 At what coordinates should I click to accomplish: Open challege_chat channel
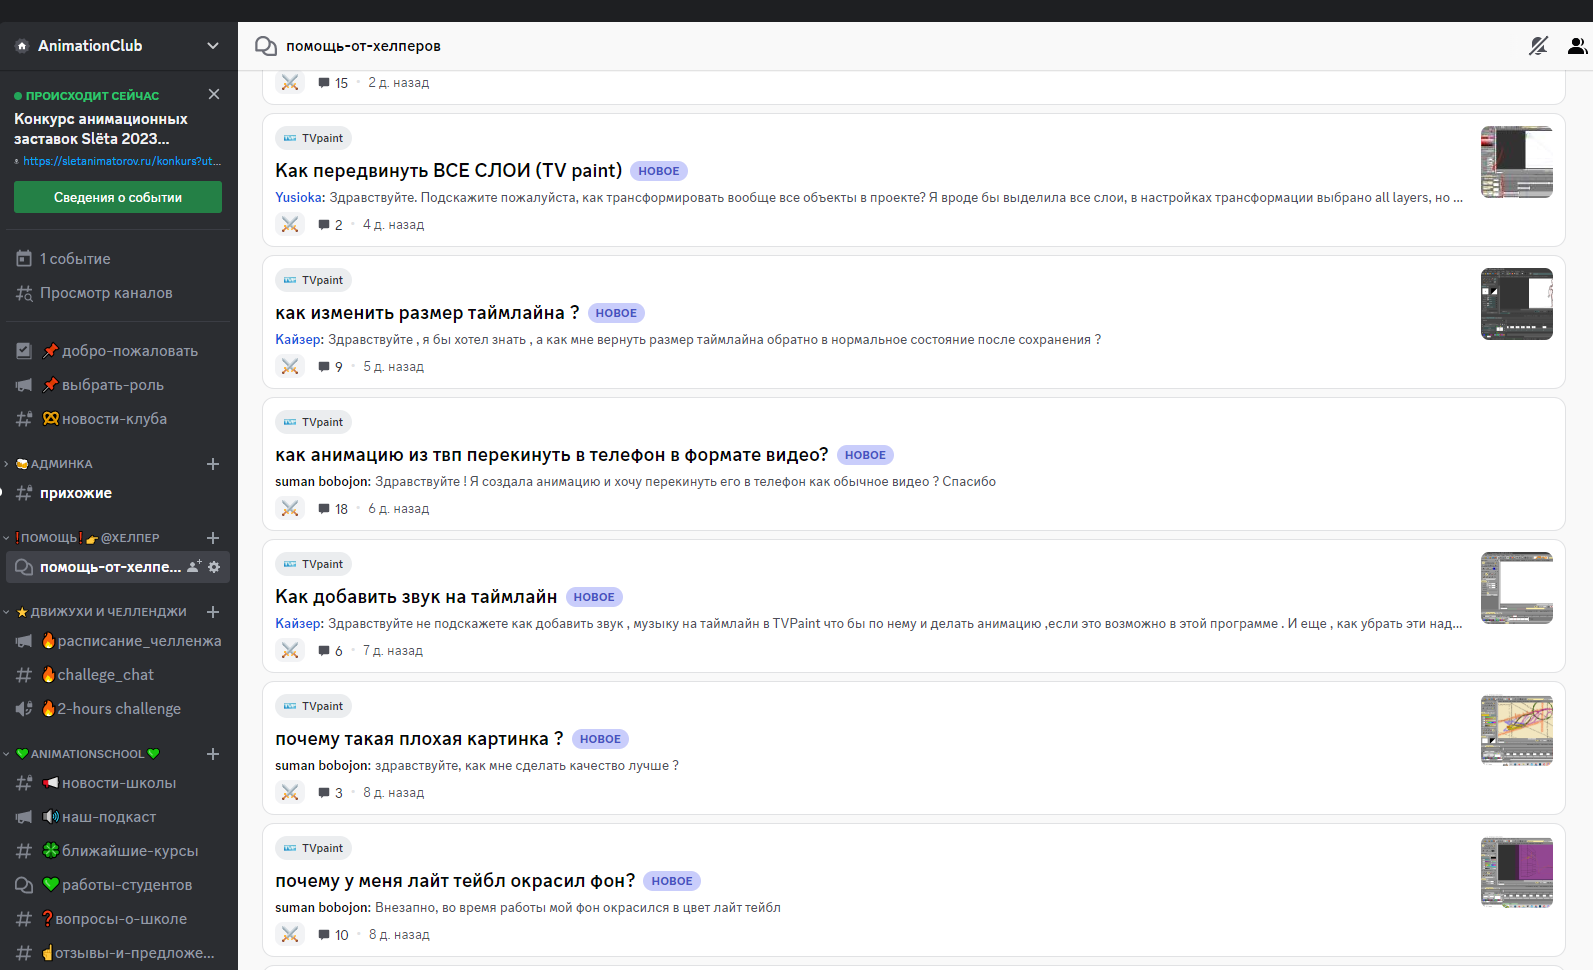click(x=118, y=675)
